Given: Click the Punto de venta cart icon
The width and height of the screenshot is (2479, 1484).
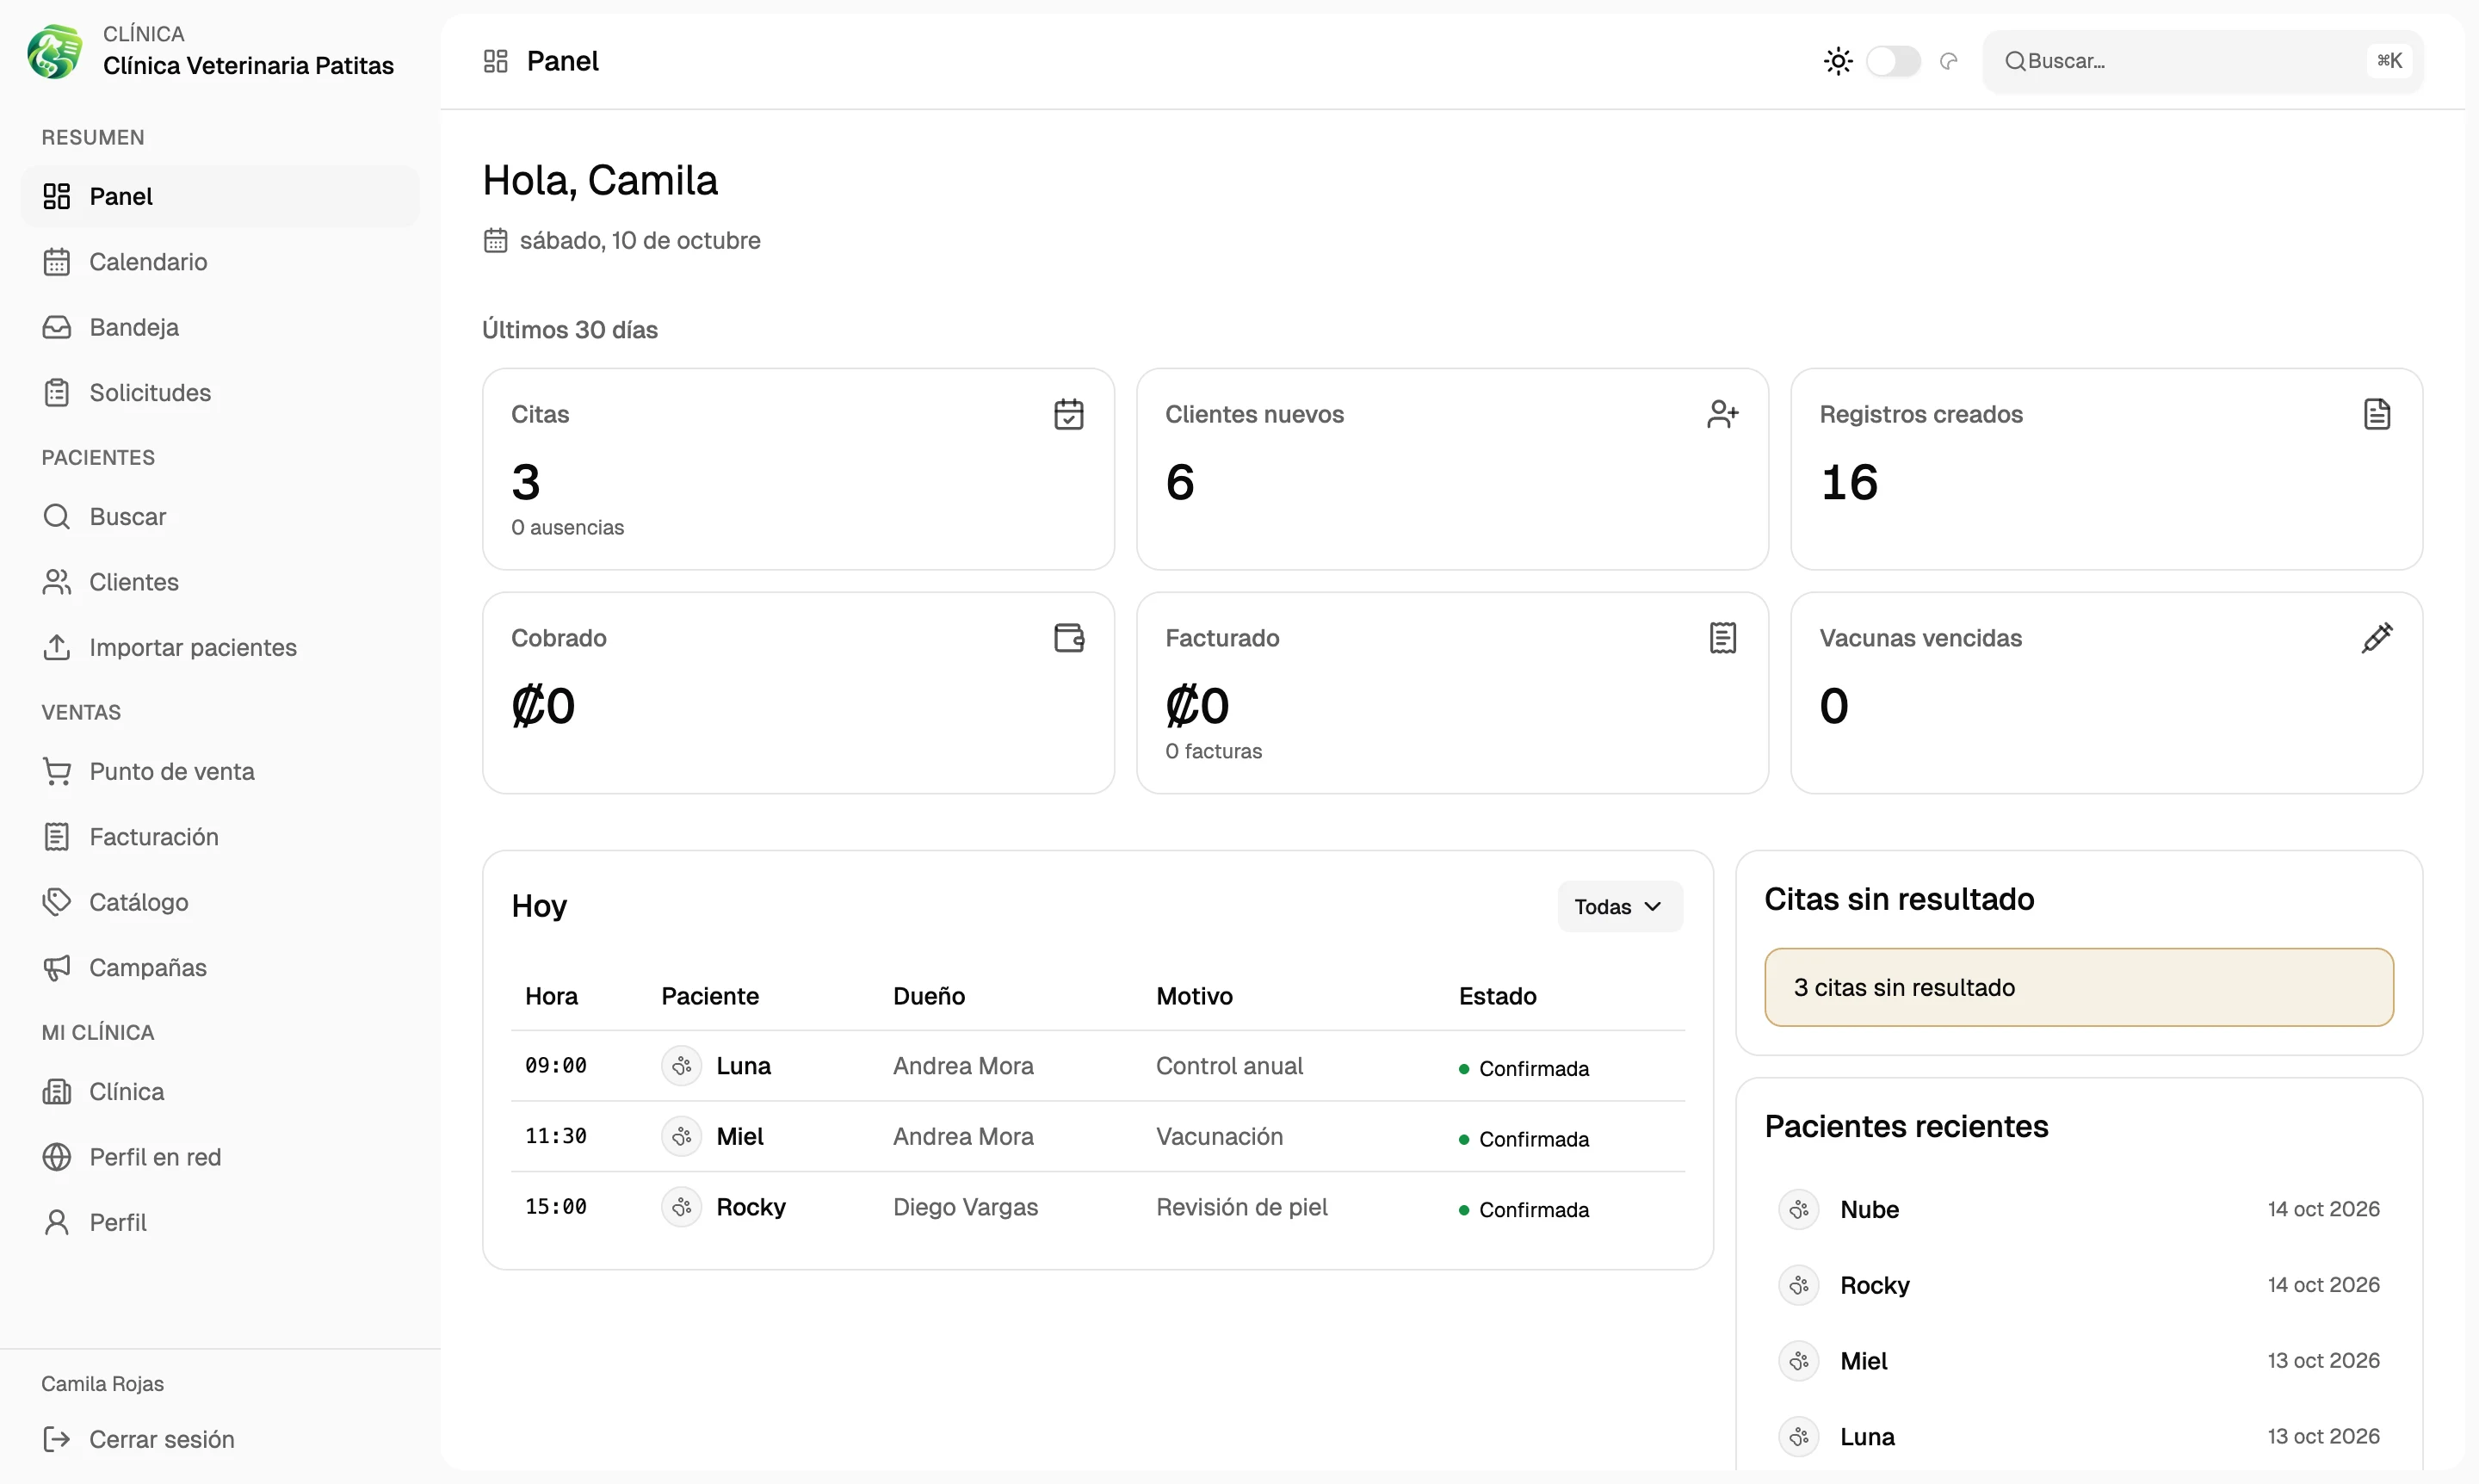Looking at the screenshot, I should [57, 772].
